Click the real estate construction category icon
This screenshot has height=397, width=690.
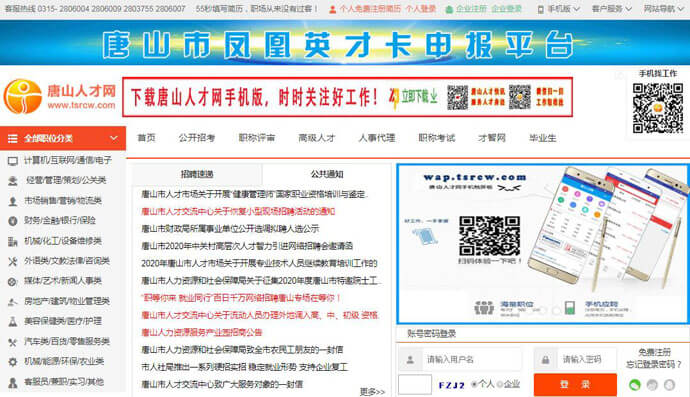click(13, 301)
